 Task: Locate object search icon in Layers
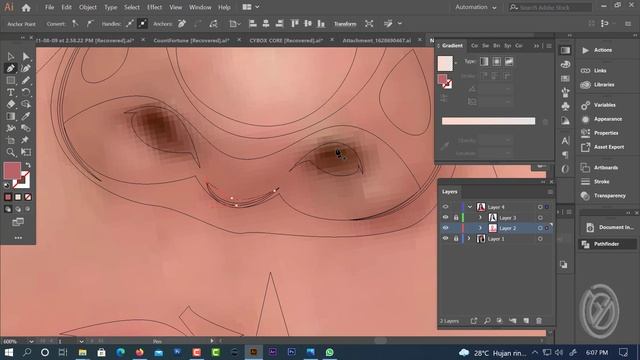487,321
